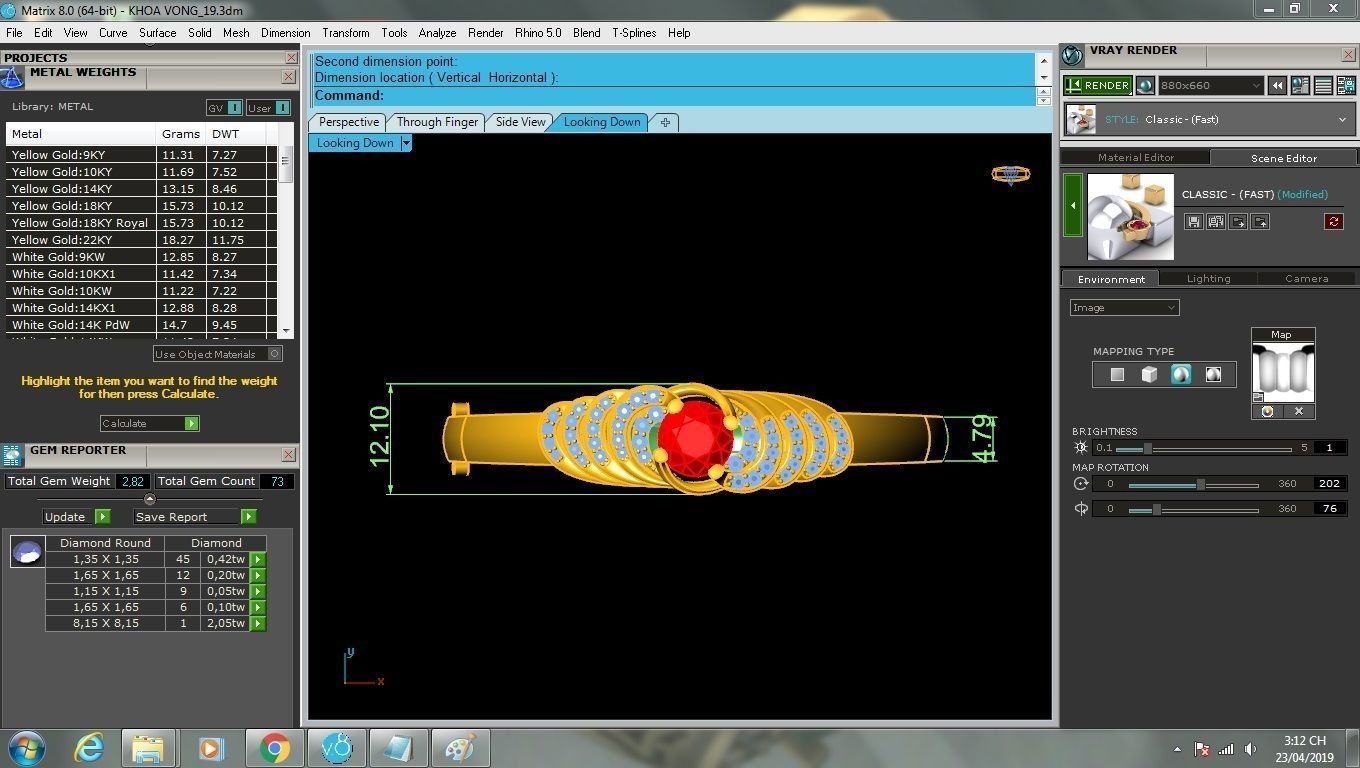Select the White Gold:14K PdW row
1360x768 pixels.
pos(136,325)
